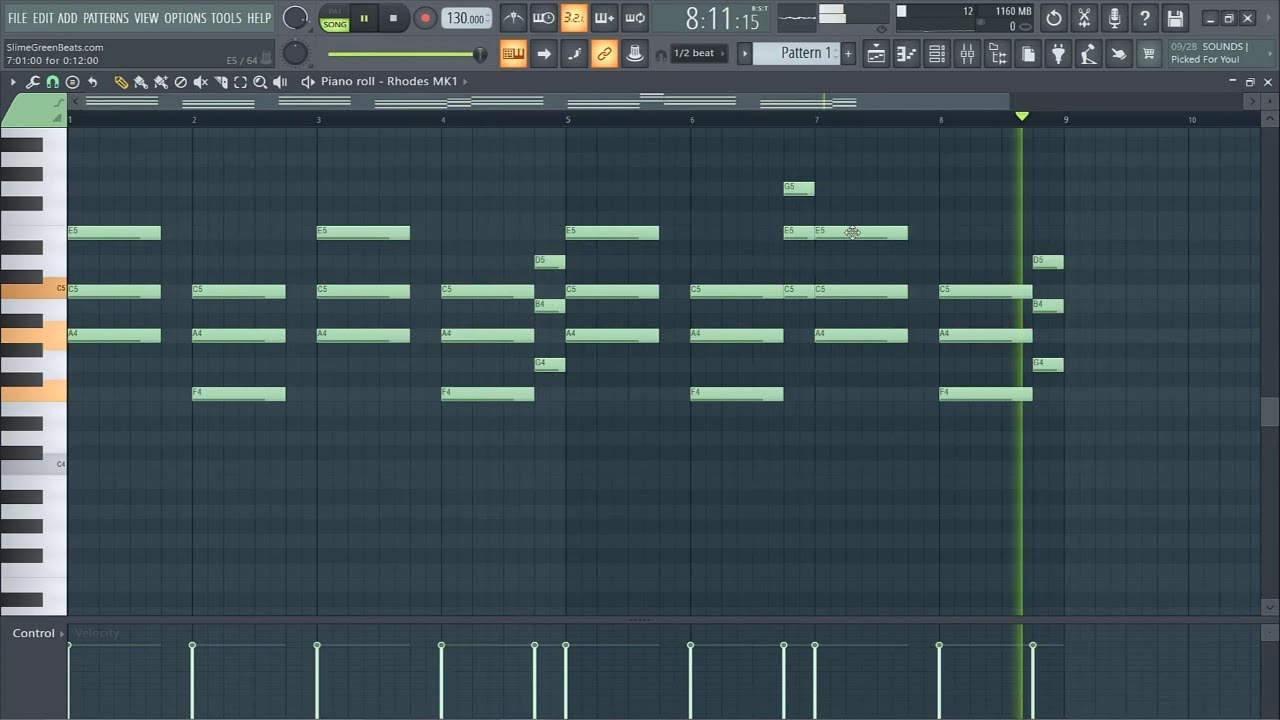The height and width of the screenshot is (720, 1280).
Task: Open the Mixer window icon
Action: click(967, 54)
